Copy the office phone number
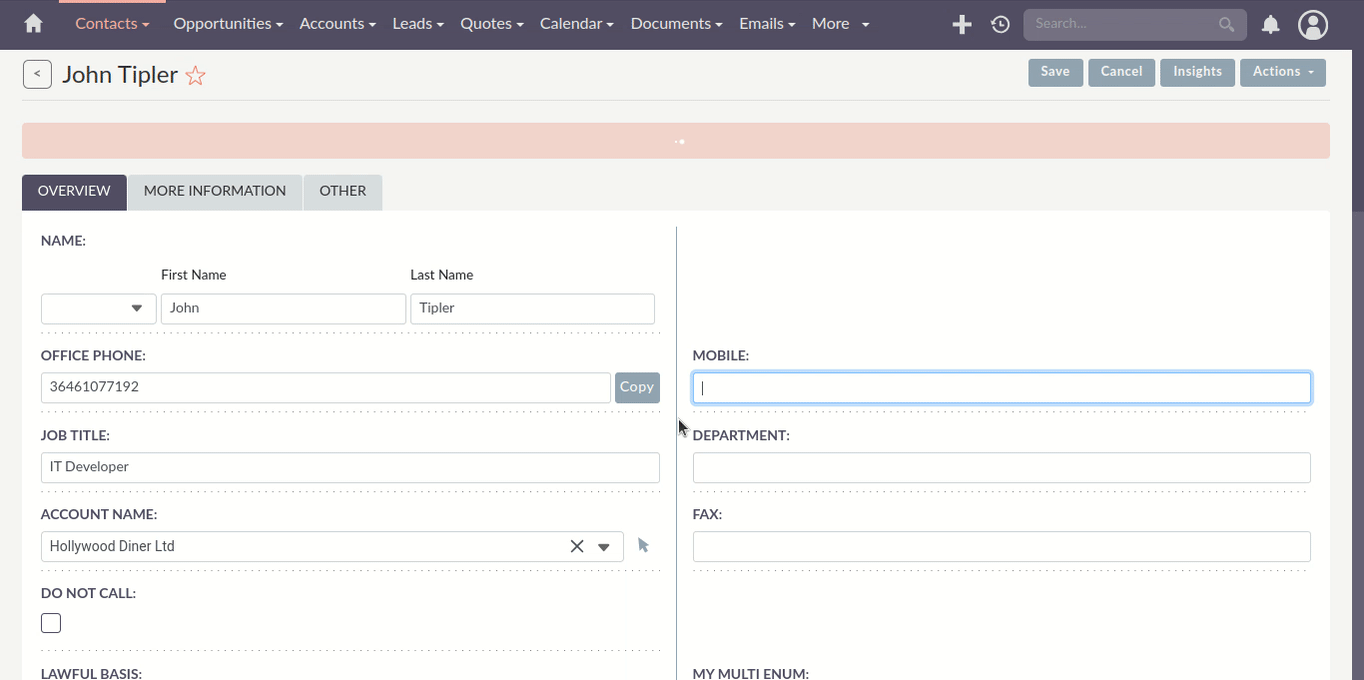 (x=637, y=387)
